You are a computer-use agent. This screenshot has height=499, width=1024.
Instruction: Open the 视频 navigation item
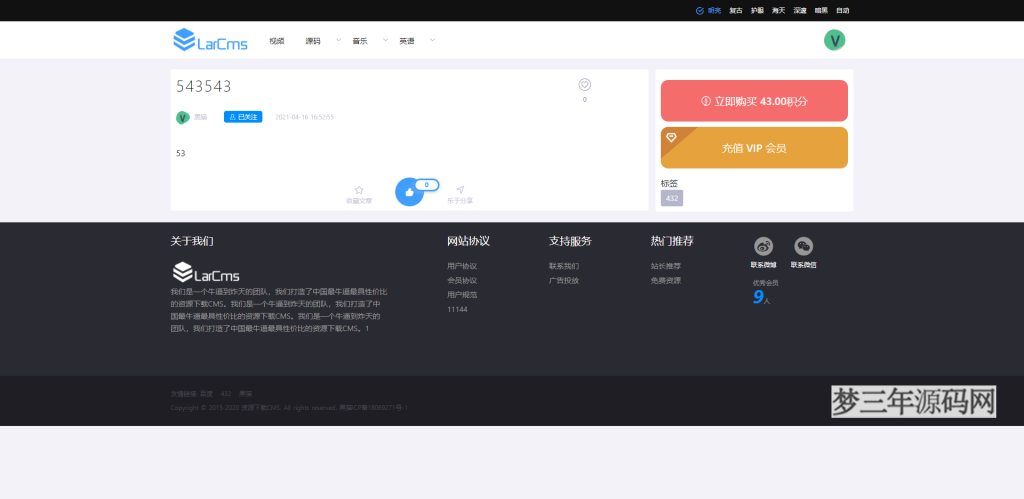click(x=277, y=40)
